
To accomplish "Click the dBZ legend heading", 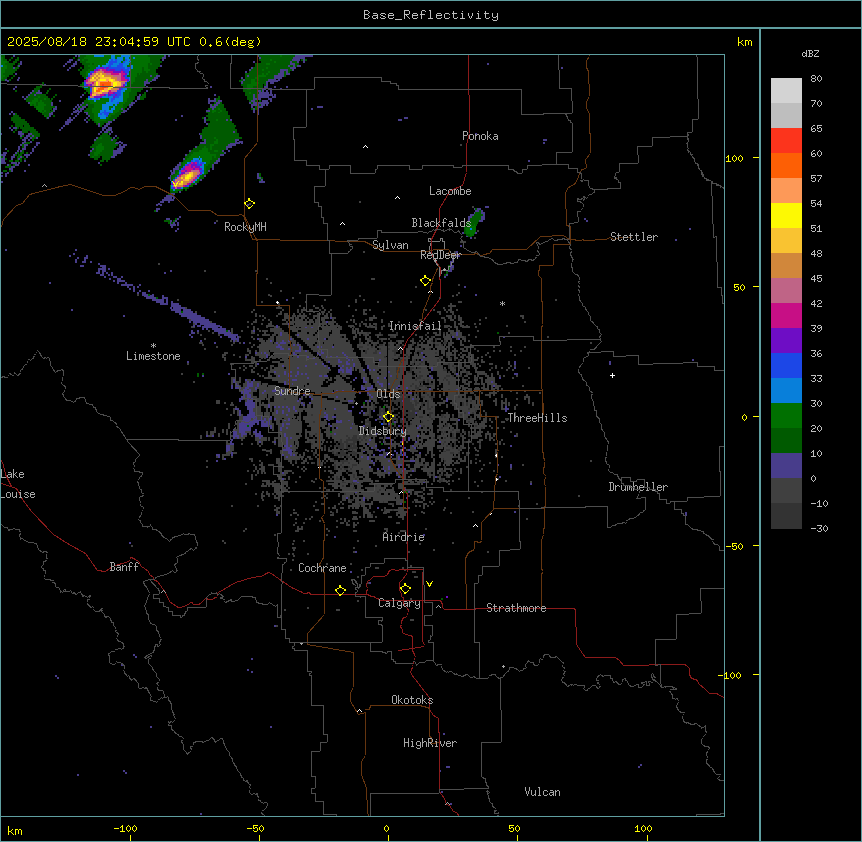I will click(810, 53).
